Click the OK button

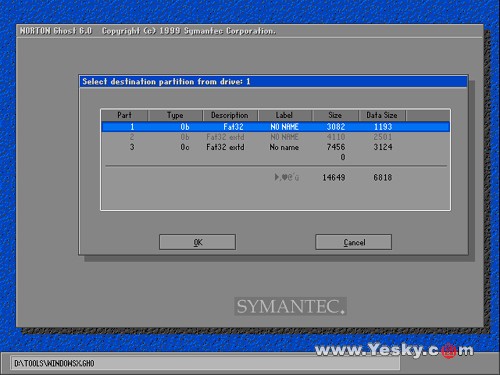(197, 242)
